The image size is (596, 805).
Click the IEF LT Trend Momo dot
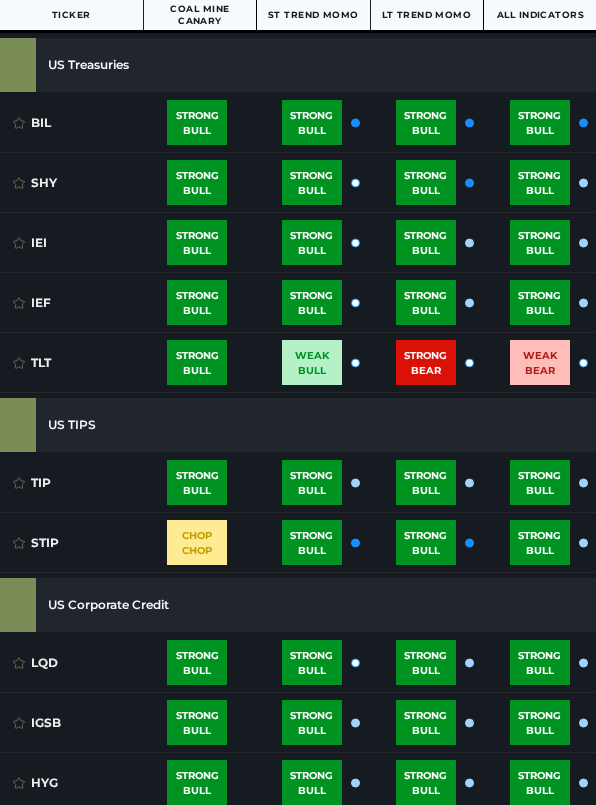click(x=469, y=303)
